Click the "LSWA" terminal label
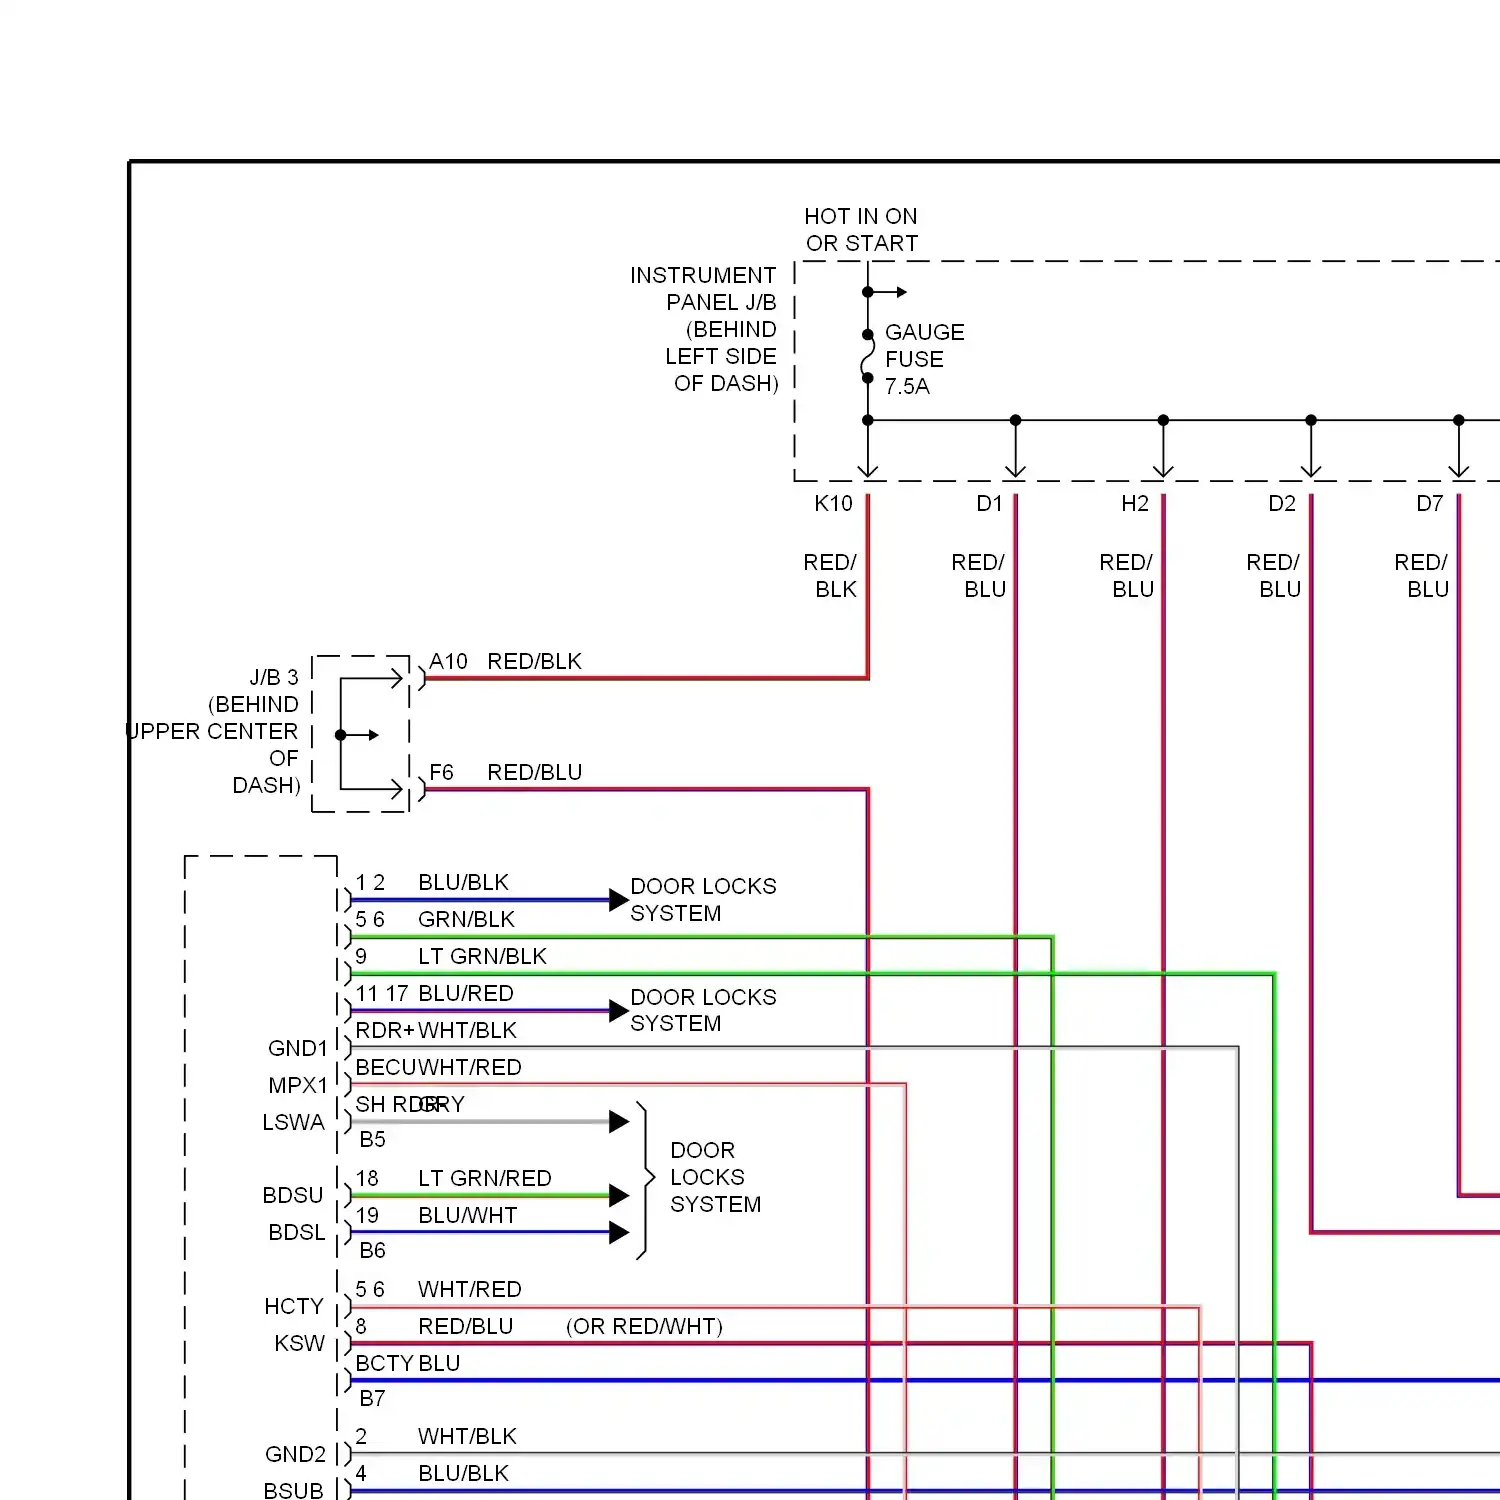Viewport: 1500px width, 1500px height. tap(293, 1122)
